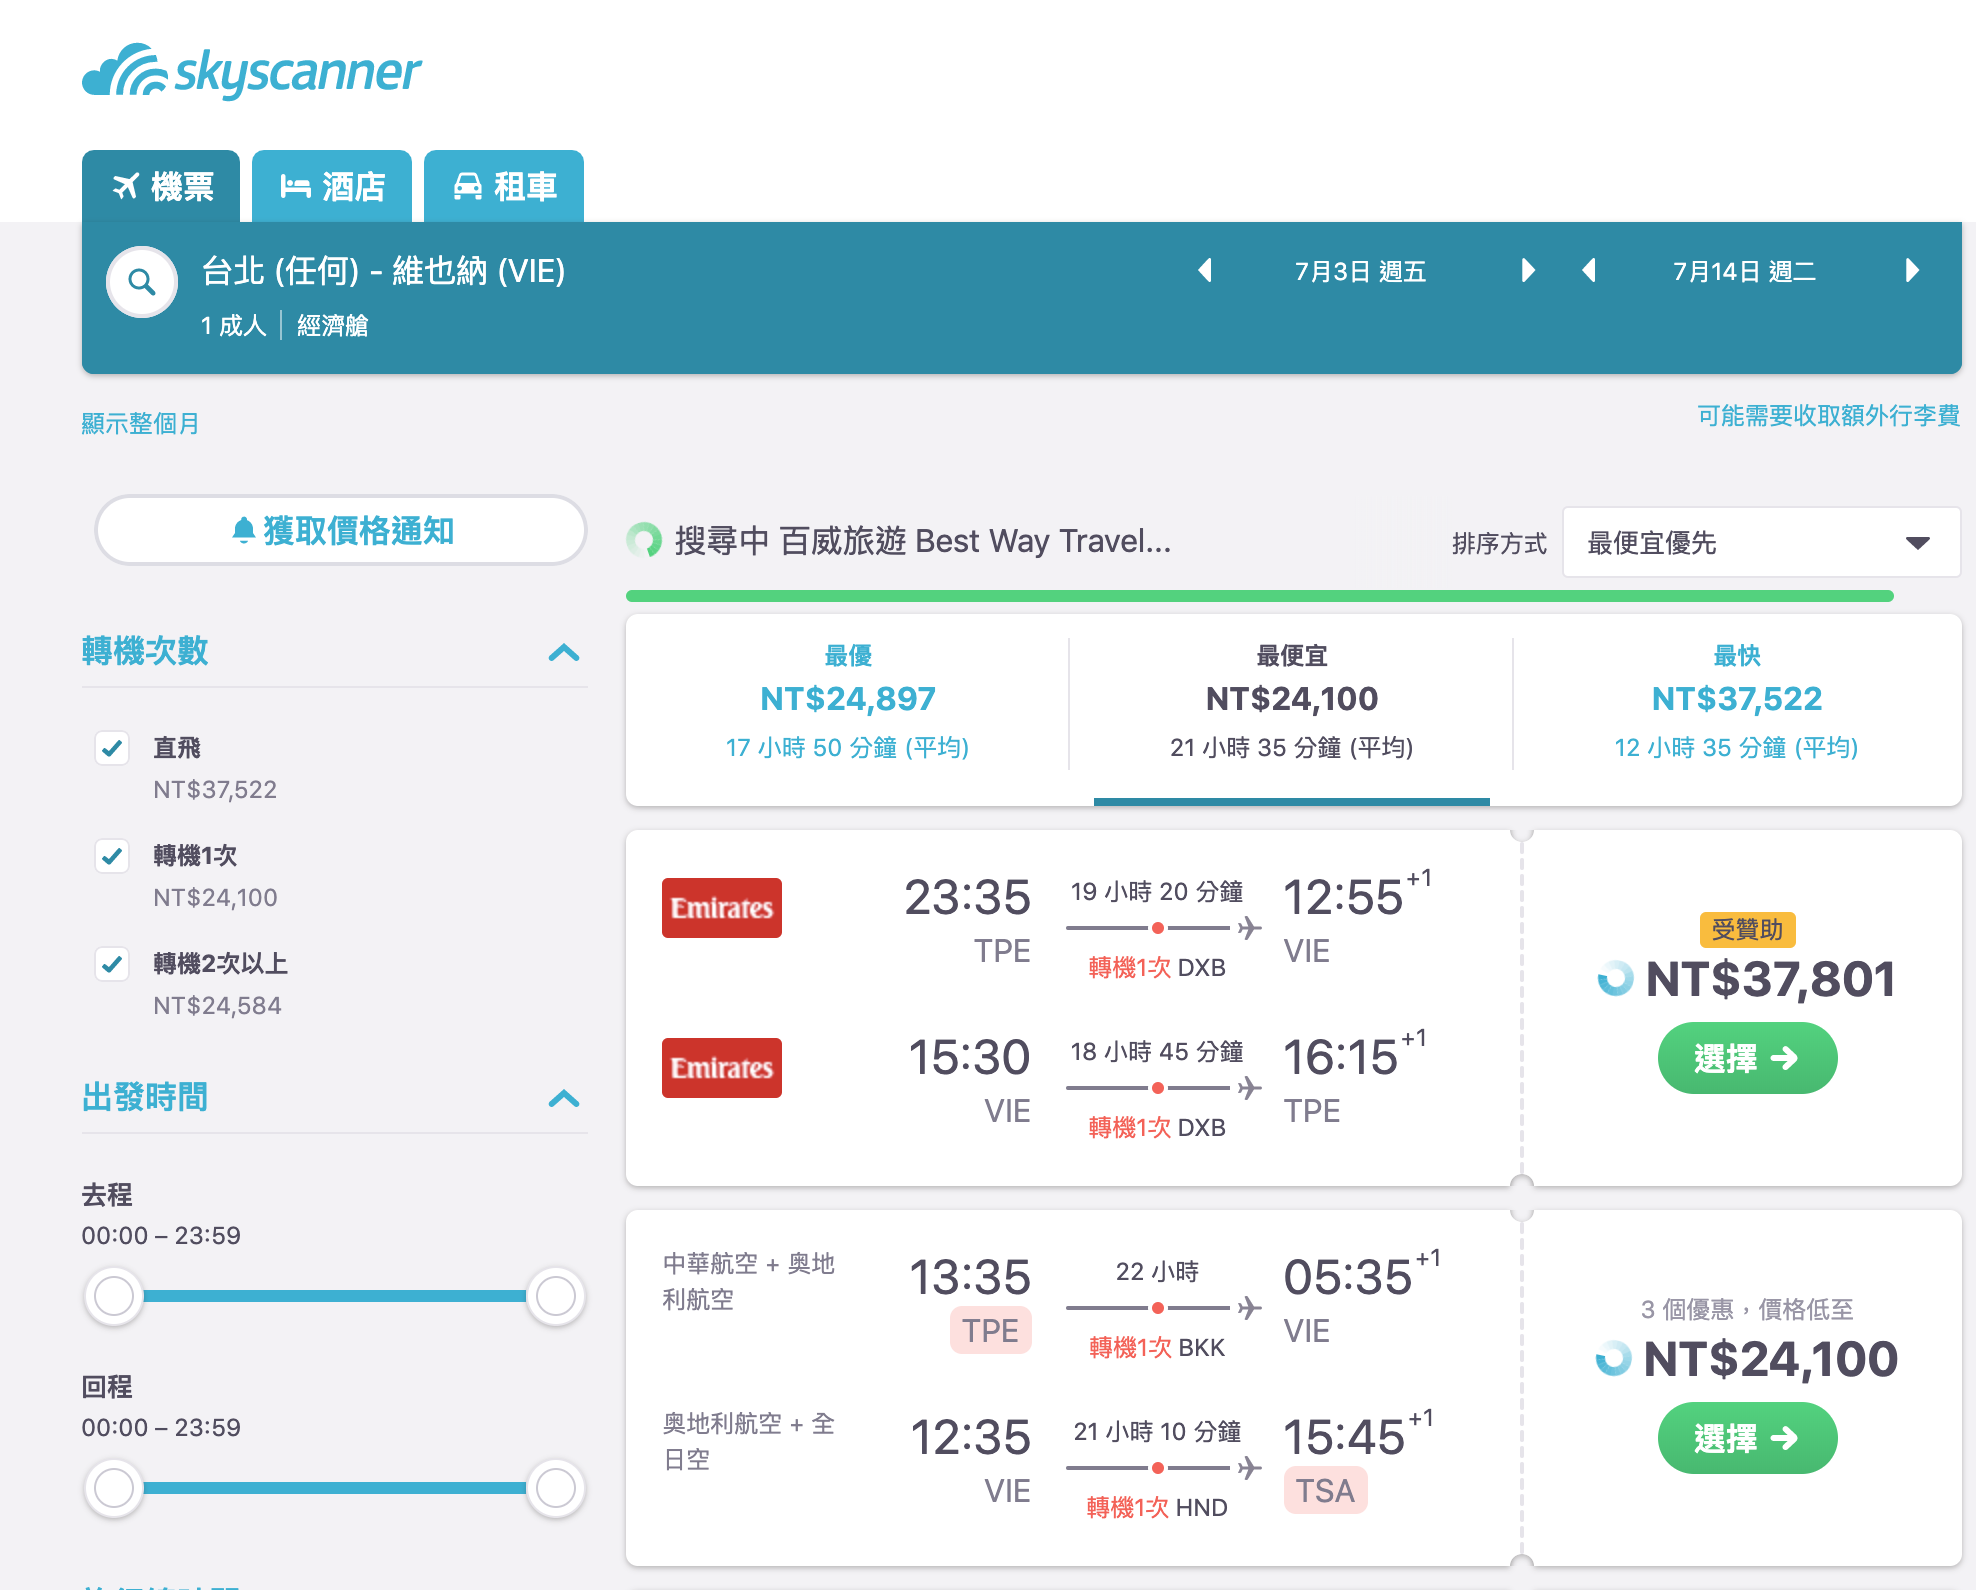
Task: Uncheck the 直飛 checkbox
Action: [112, 748]
